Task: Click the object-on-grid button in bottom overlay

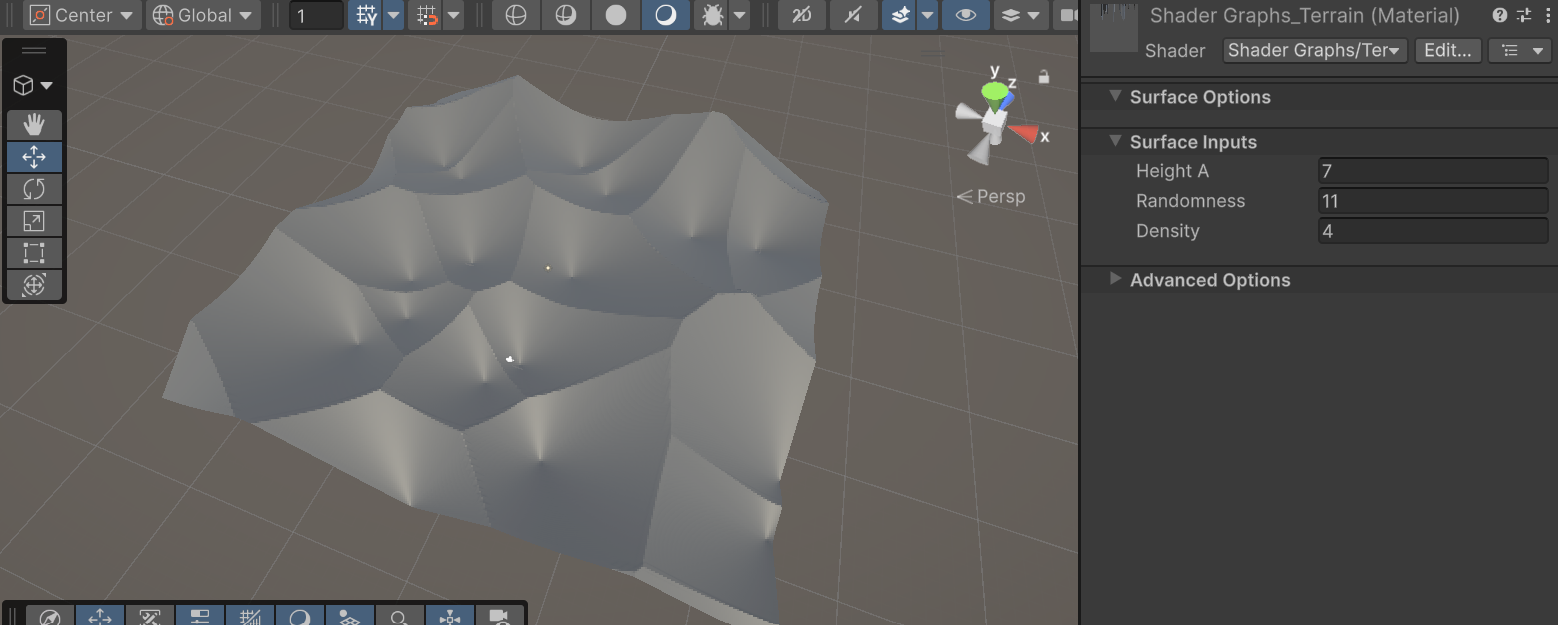Action: 350,616
